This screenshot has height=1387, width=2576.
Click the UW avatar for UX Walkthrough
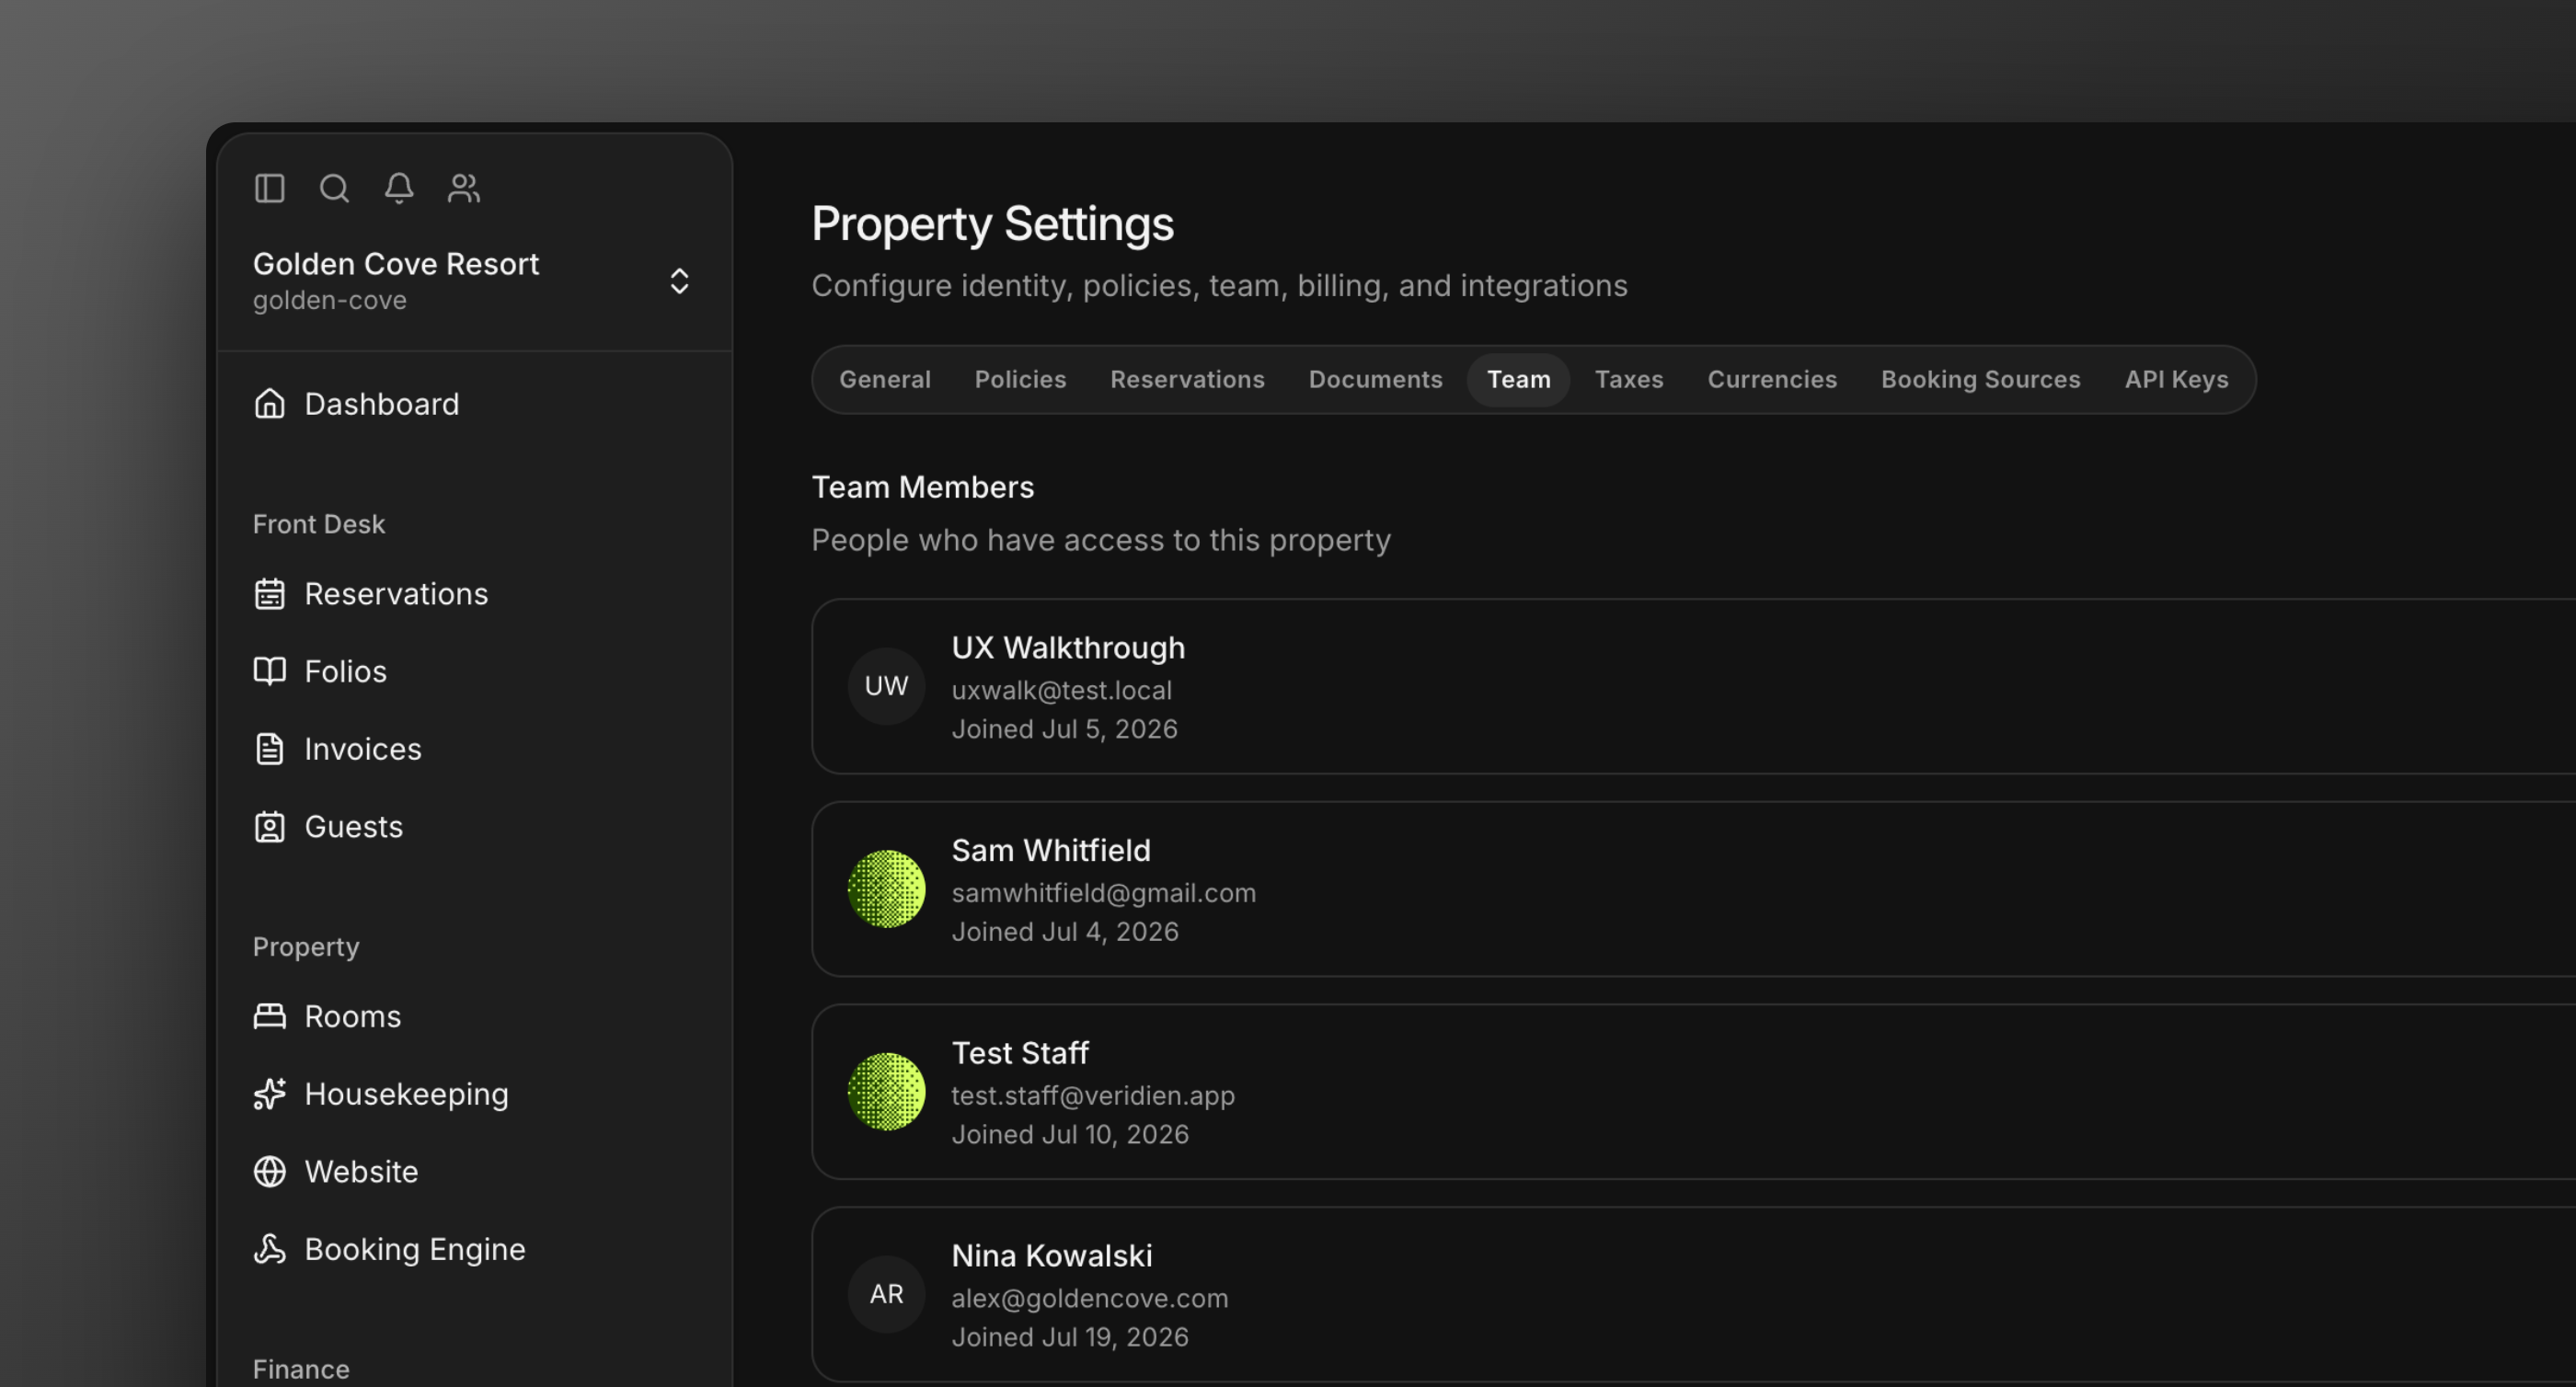(x=886, y=686)
